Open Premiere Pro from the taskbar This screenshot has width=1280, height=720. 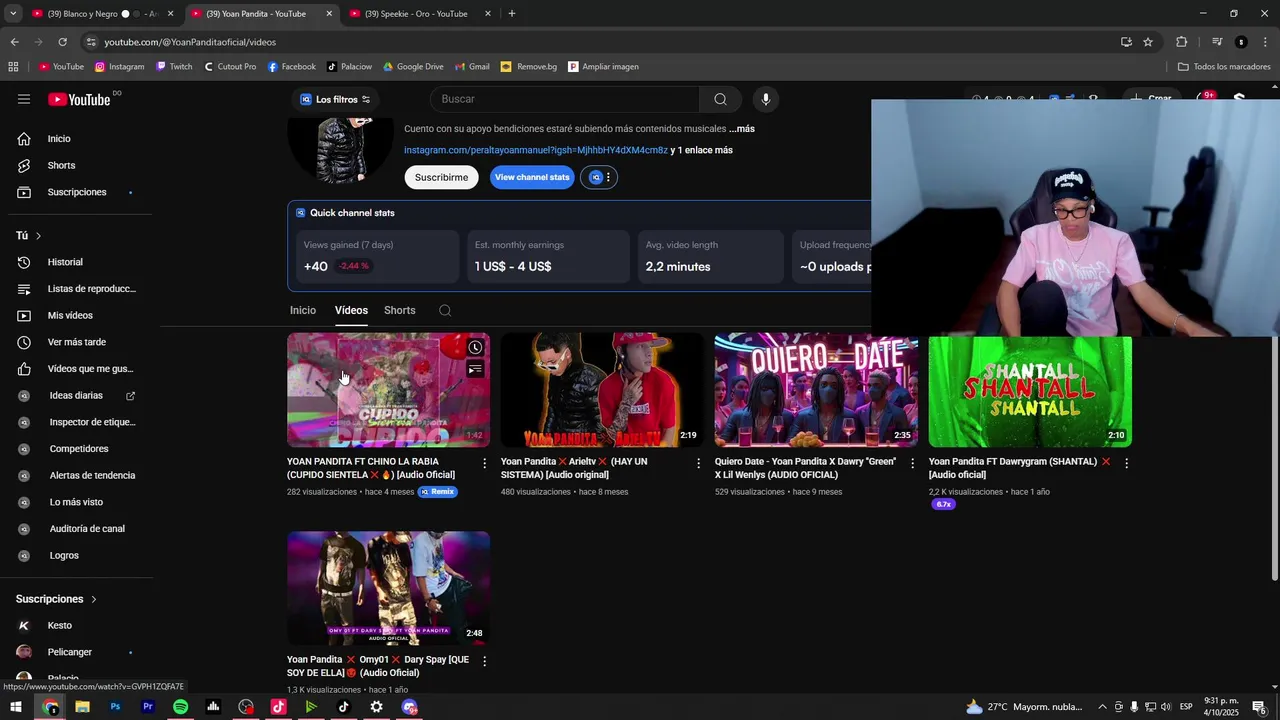(x=148, y=707)
